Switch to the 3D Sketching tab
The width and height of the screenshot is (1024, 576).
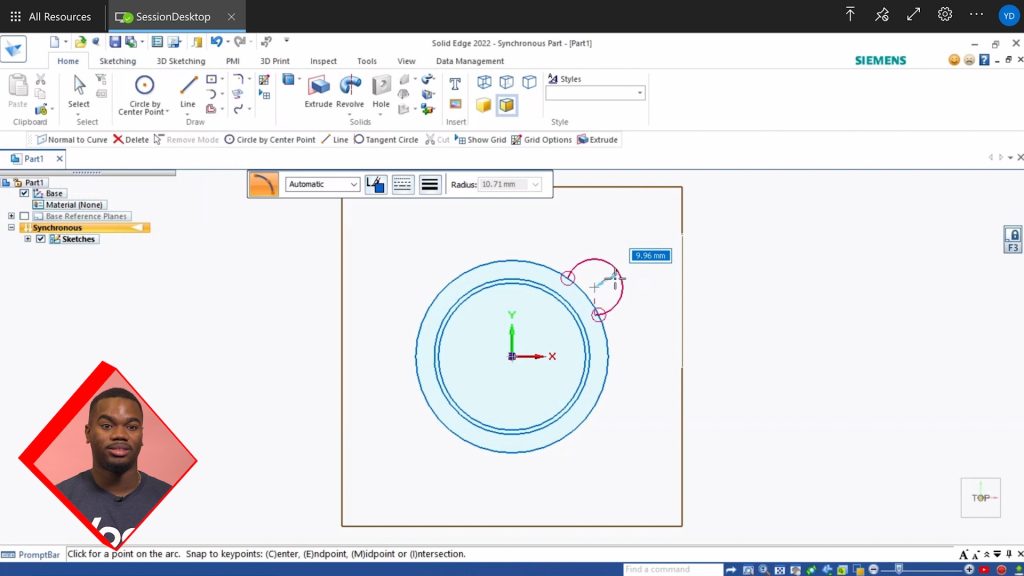tap(181, 61)
